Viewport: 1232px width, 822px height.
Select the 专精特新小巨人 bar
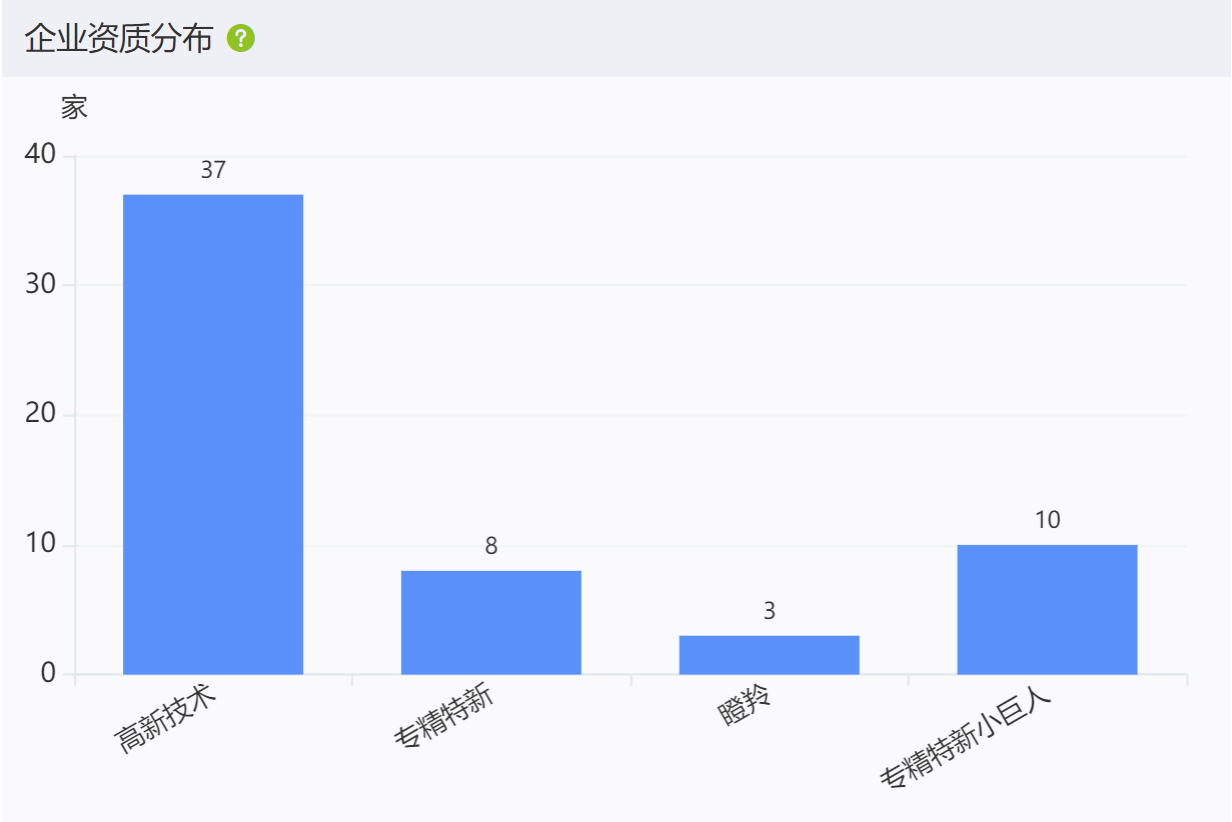[x=1047, y=609]
